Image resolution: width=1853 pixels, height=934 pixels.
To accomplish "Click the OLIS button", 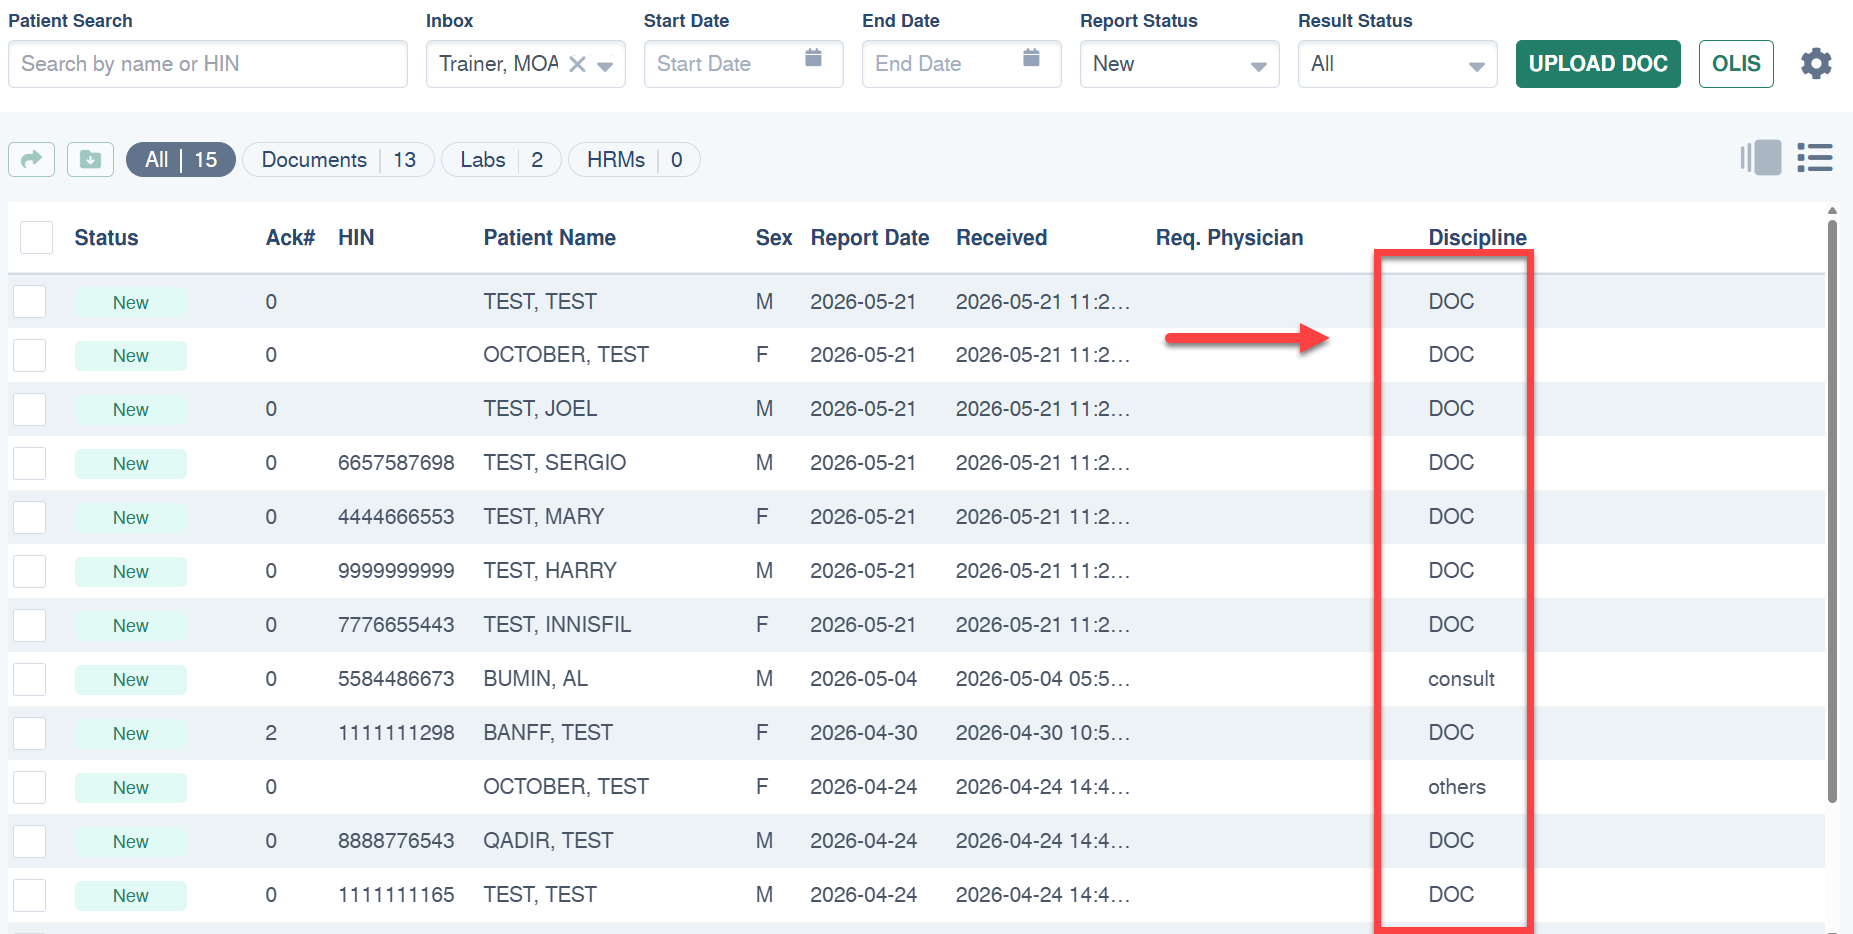I will [x=1736, y=64].
